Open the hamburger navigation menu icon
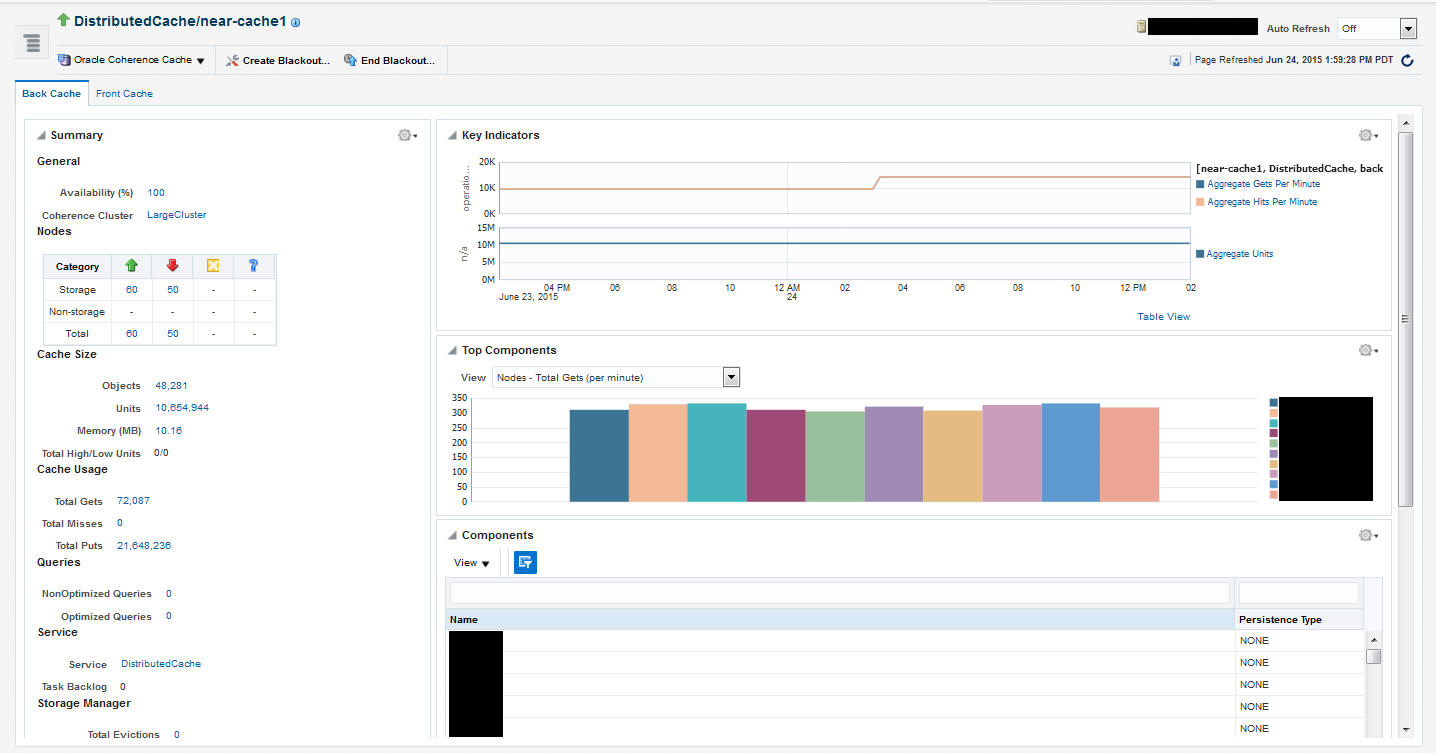This screenshot has height=753, width=1436. 32,43
